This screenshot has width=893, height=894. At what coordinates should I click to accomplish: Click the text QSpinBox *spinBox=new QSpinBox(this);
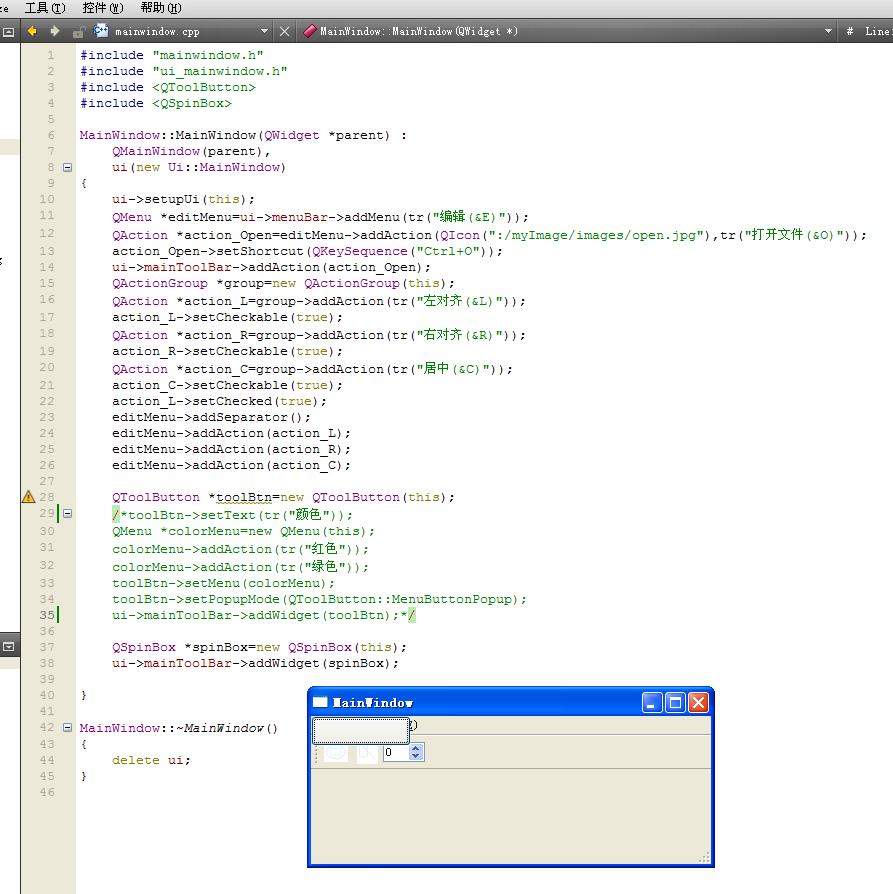[x=259, y=647]
